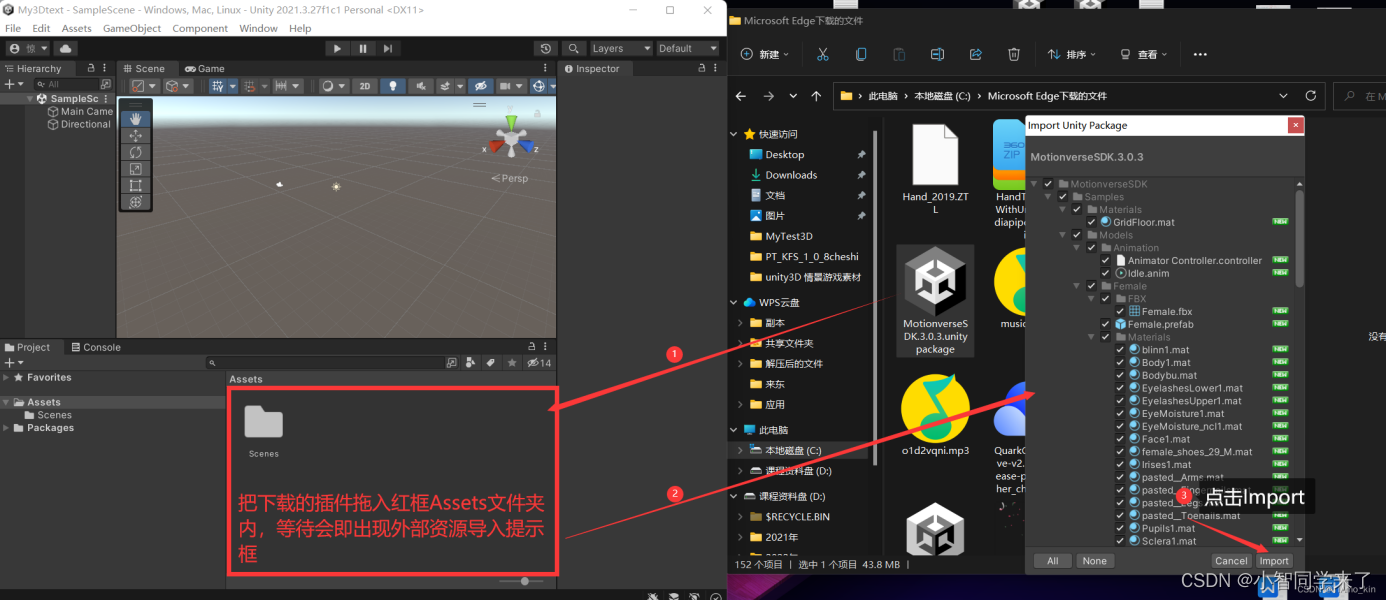Select the Hand tool in Scene view
The height and width of the screenshot is (600, 1386).
point(136,118)
